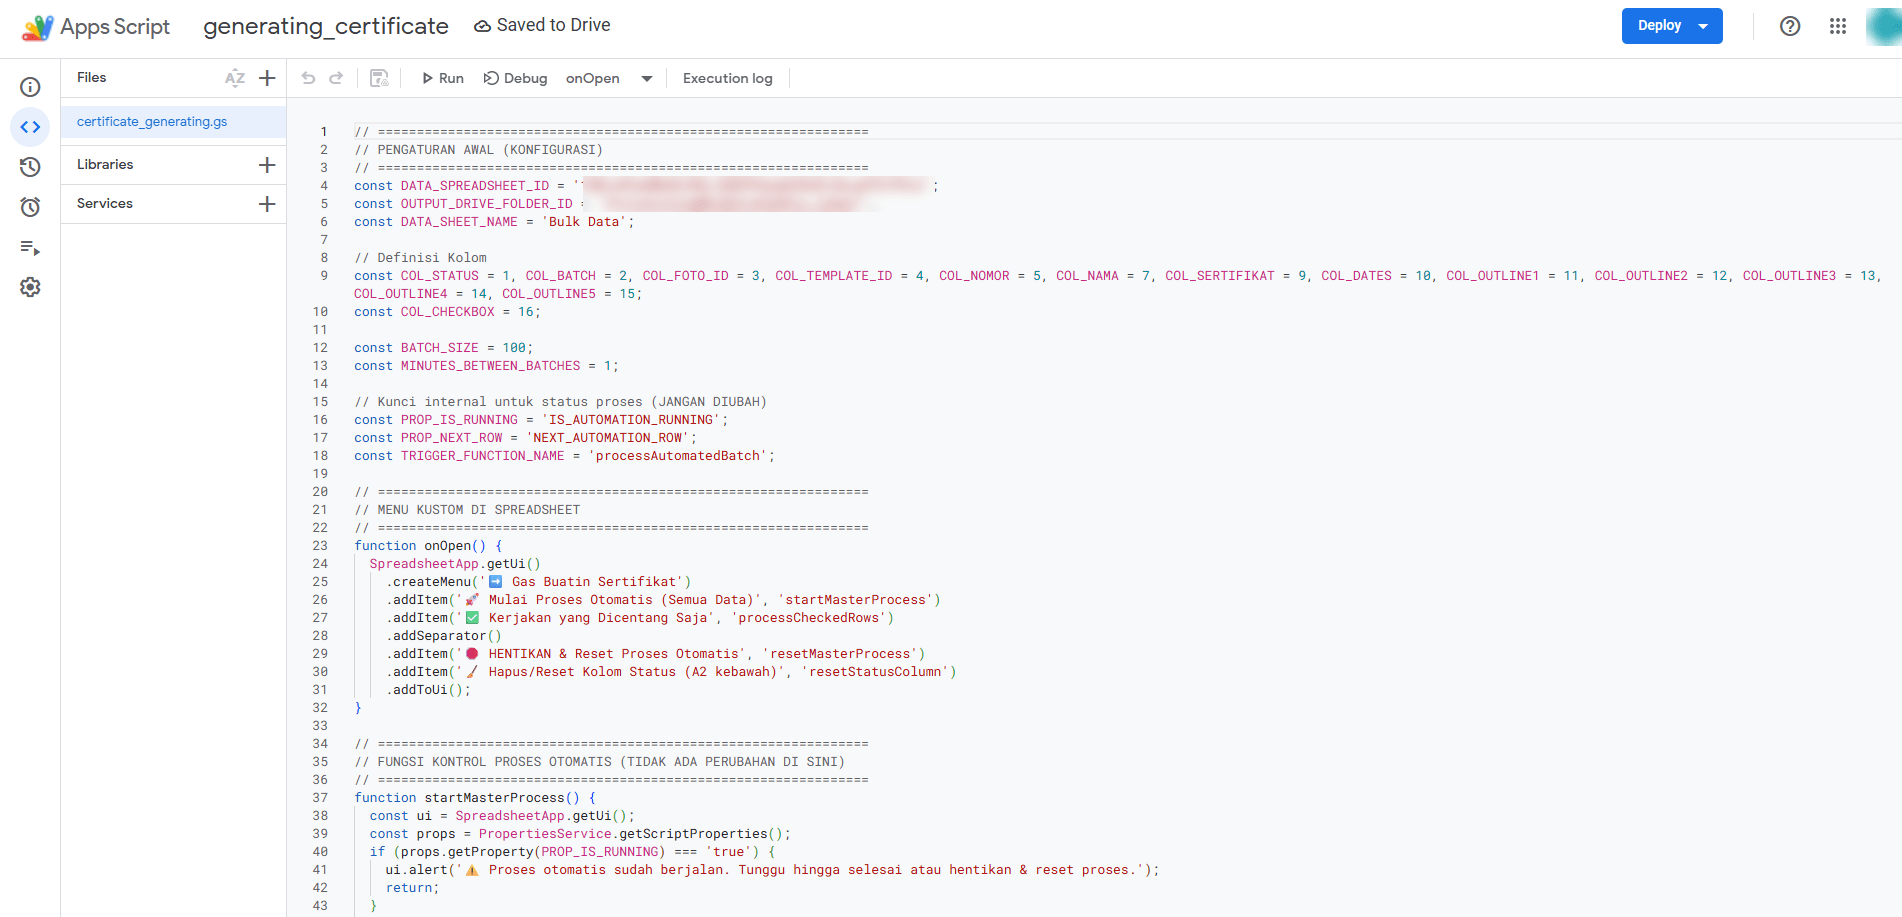Click the Services section label
This screenshot has width=1902, height=917.
click(x=105, y=204)
